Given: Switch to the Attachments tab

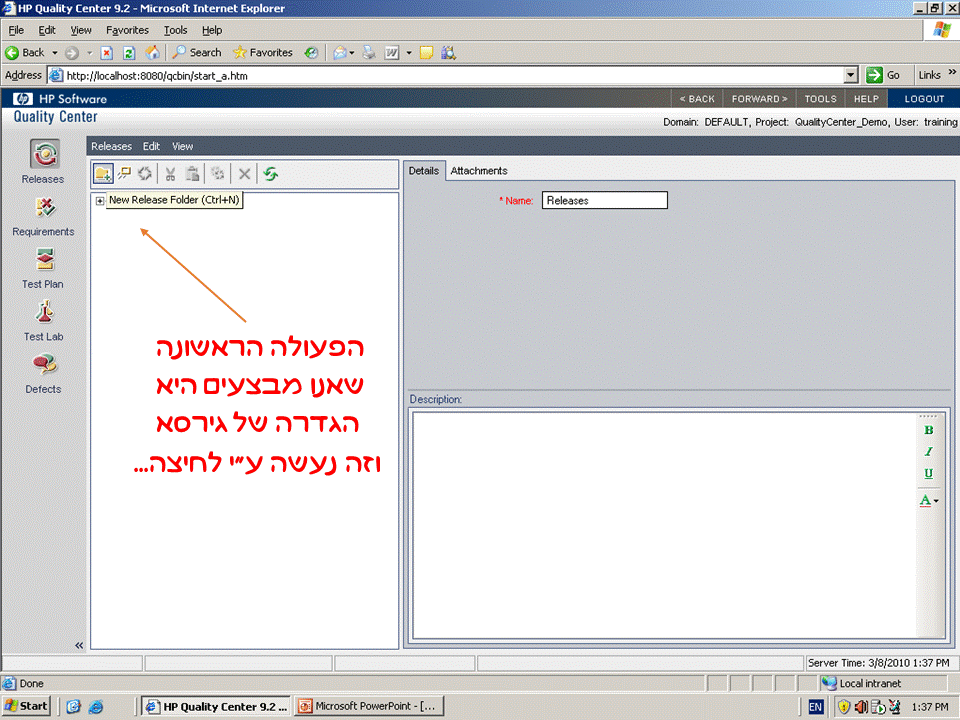Looking at the screenshot, I should tap(479, 171).
